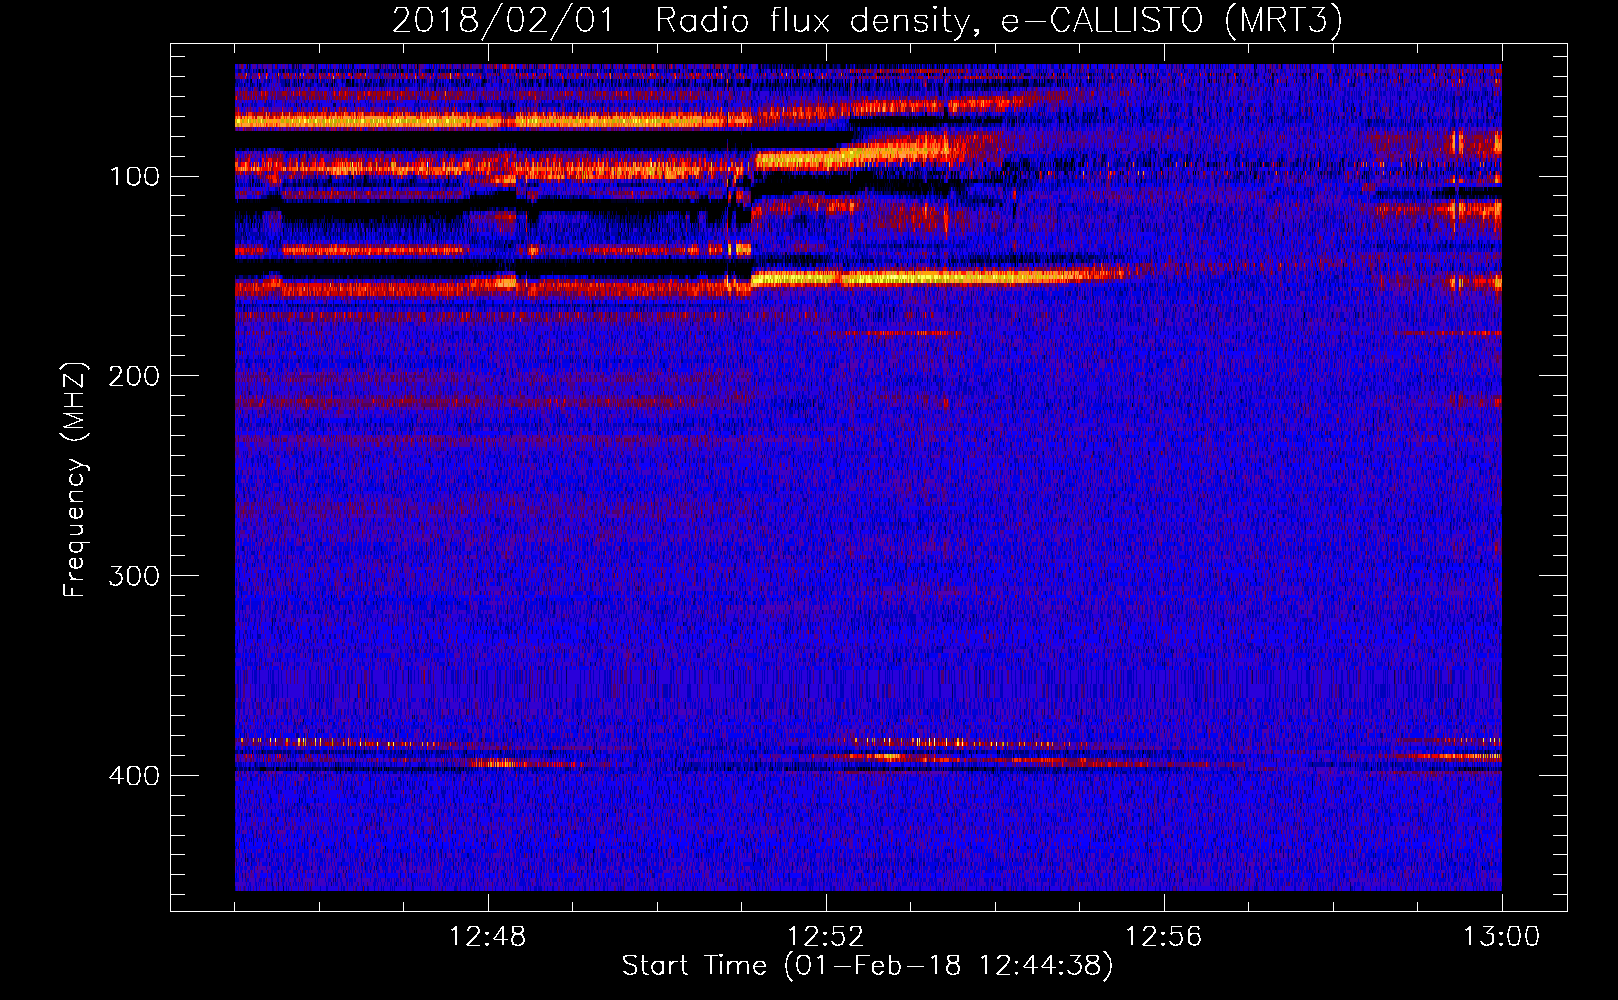Click the 300 frequency tick label

[x=134, y=576]
